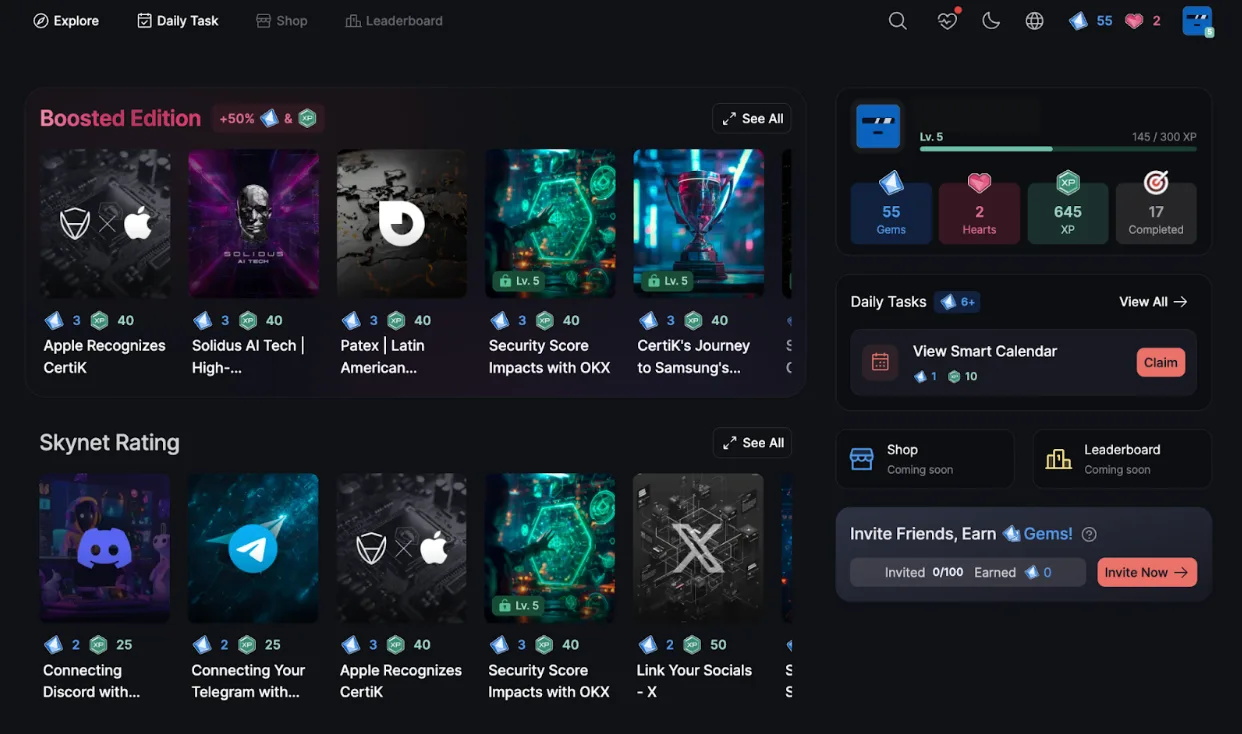Click the Daily Tasks 6+ gem badge

tap(957, 302)
